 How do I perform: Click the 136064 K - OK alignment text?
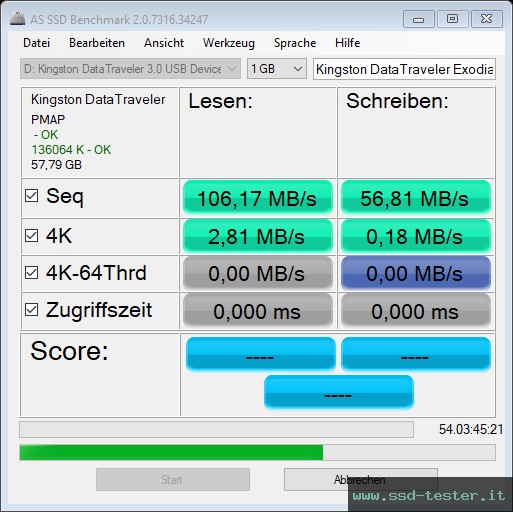click(x=71, y=150)
